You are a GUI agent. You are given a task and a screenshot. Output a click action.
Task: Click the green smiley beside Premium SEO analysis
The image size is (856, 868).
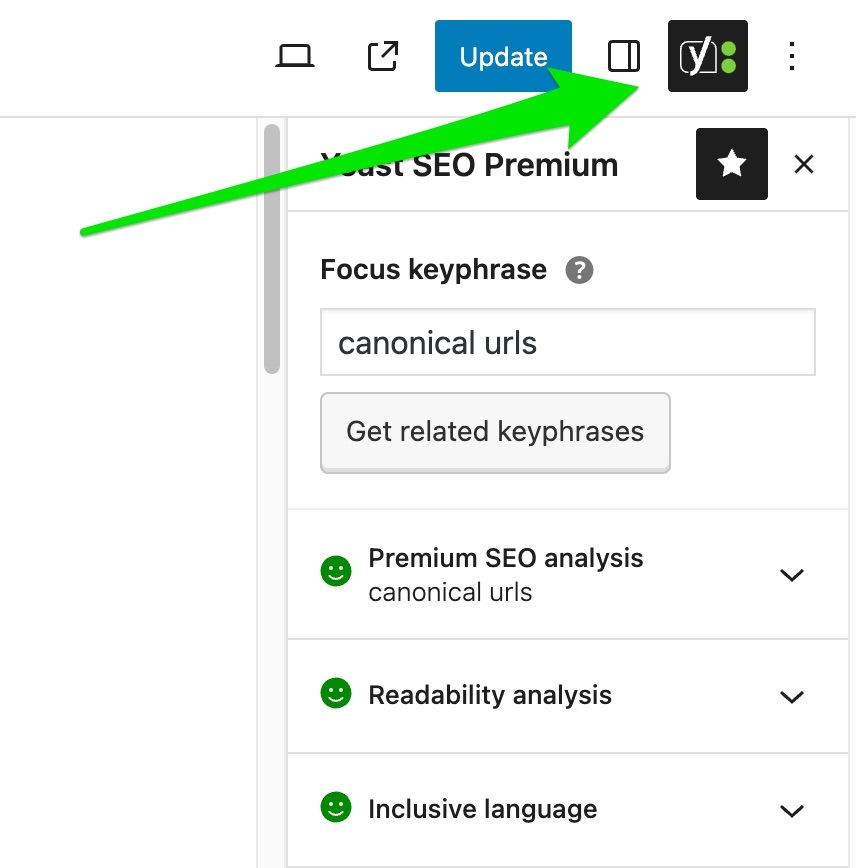pyautogui.click(x=335, y=570)
